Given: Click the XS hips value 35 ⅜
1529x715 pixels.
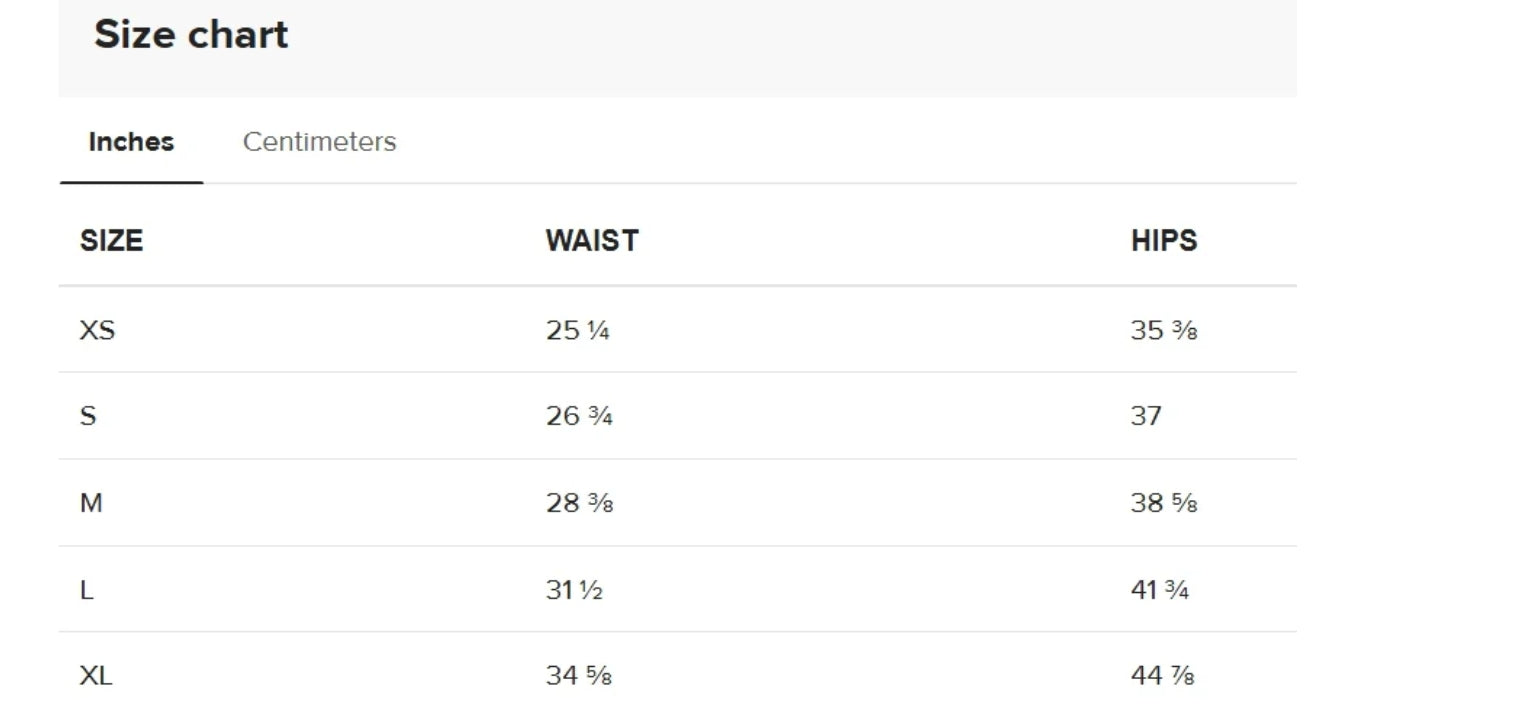Looking at the screenshot, I should [1164, 330].
